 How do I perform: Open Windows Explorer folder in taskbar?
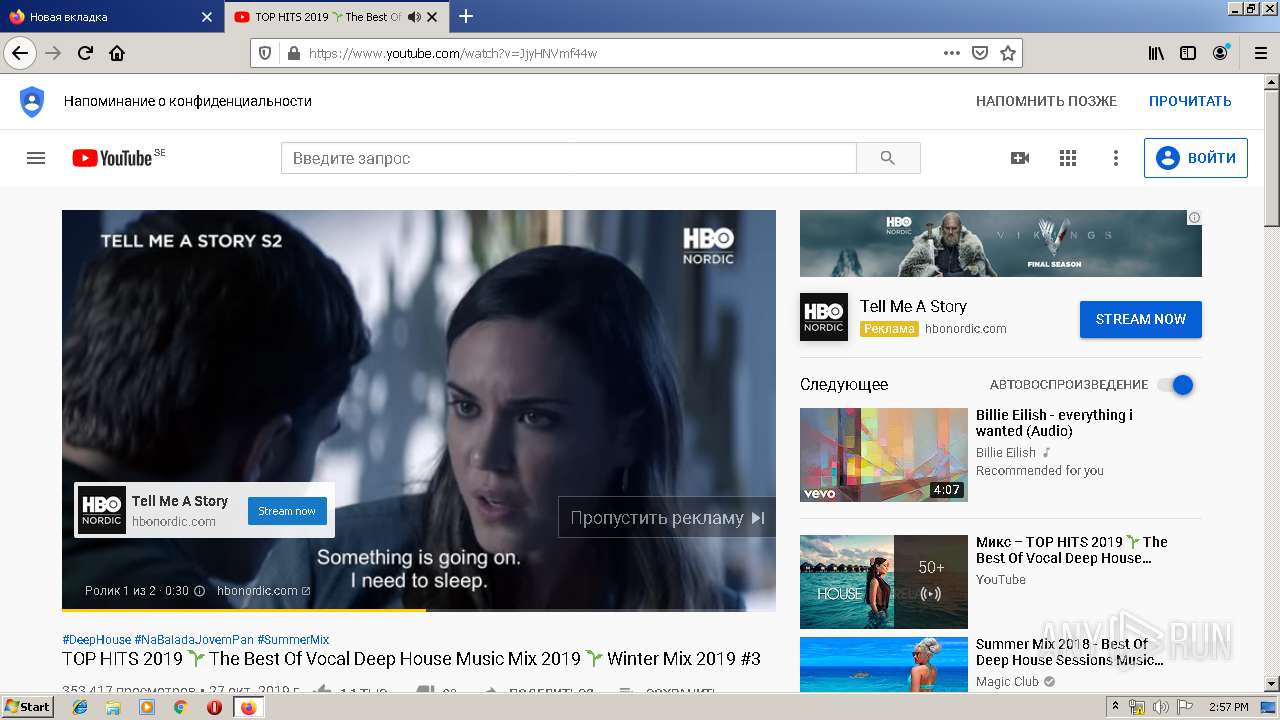113,707
